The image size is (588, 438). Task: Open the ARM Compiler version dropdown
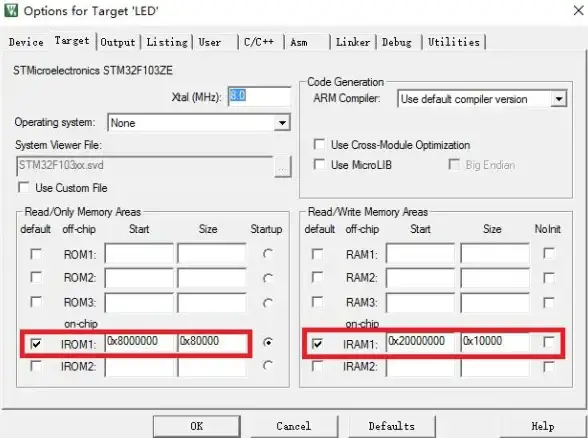pos(559,99)
